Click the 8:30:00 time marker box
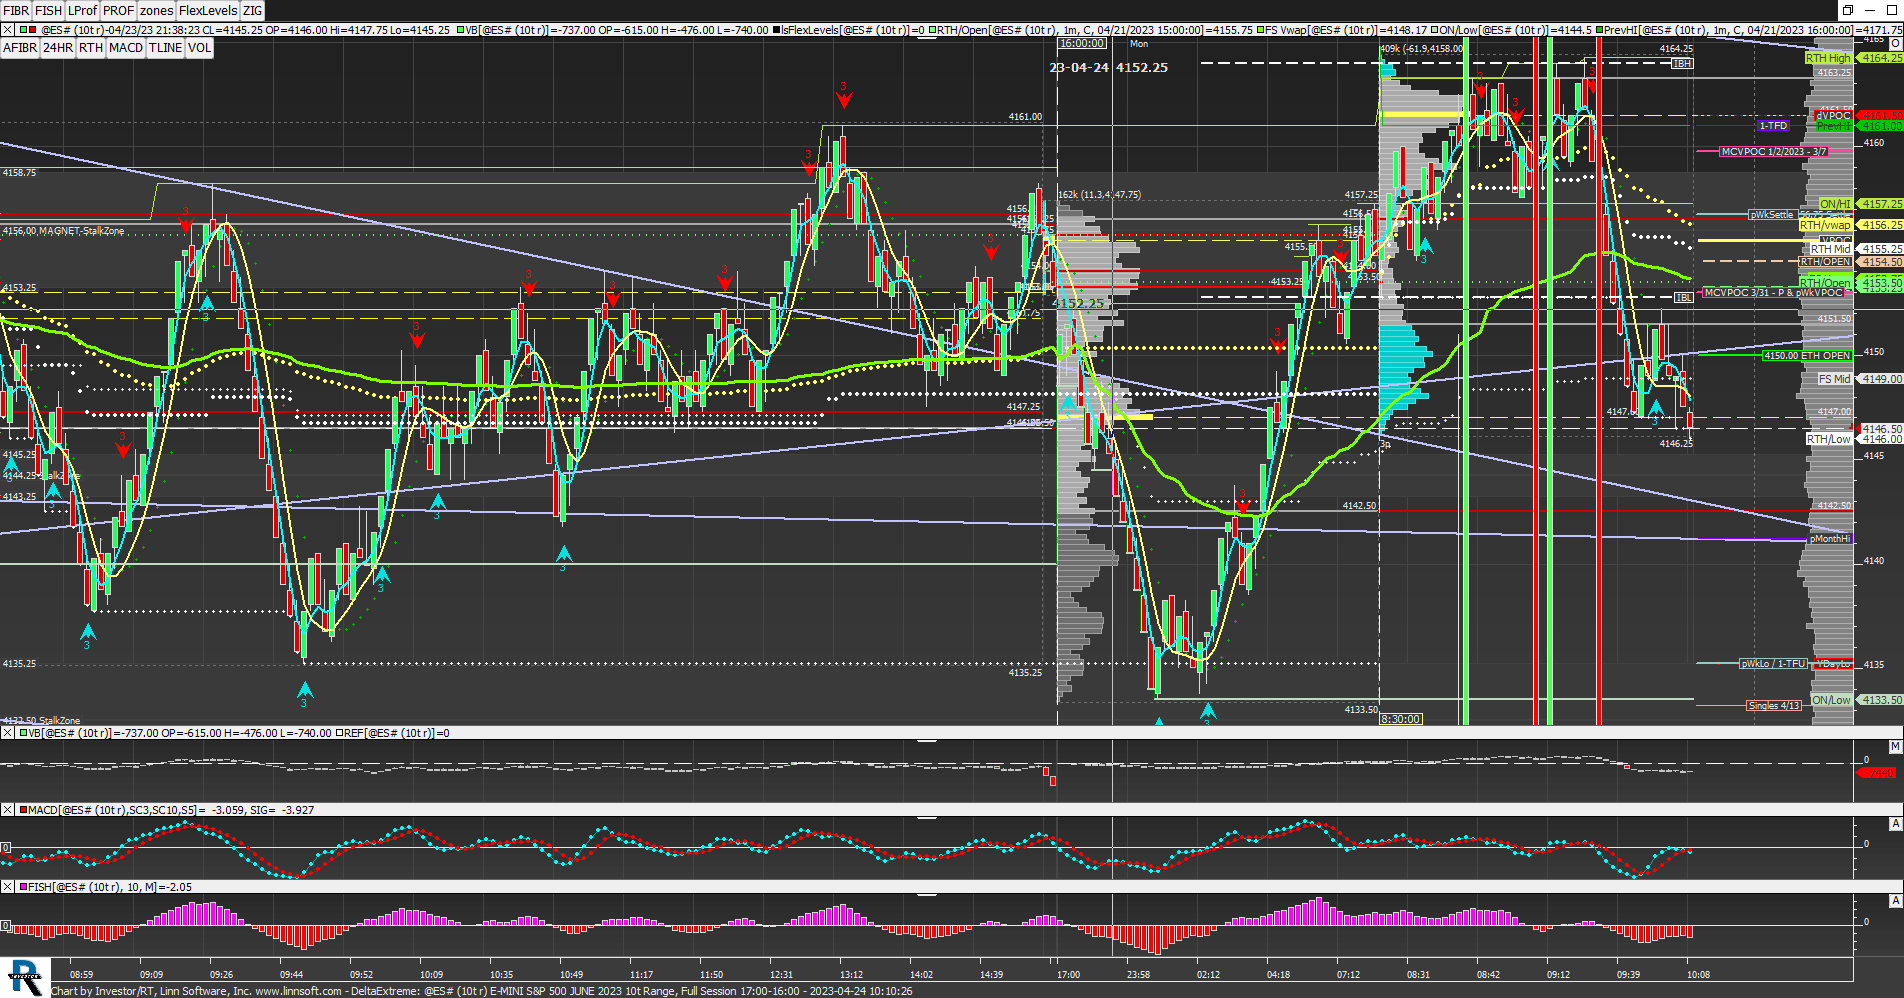The width and height of the screenshot is (1904, 998). tap(1401, 719)
